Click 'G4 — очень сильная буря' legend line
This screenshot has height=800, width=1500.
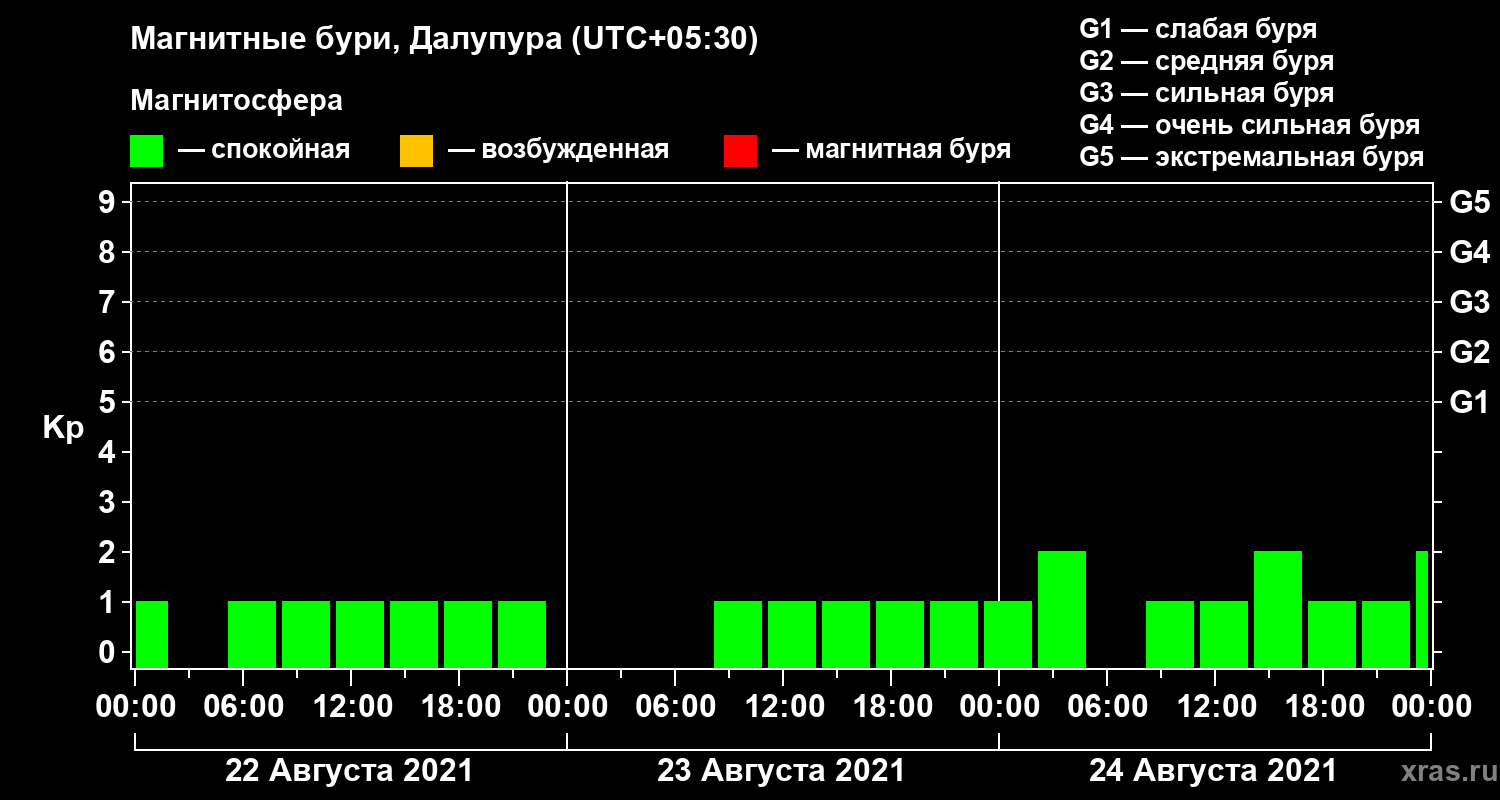tap(1250, 125)
